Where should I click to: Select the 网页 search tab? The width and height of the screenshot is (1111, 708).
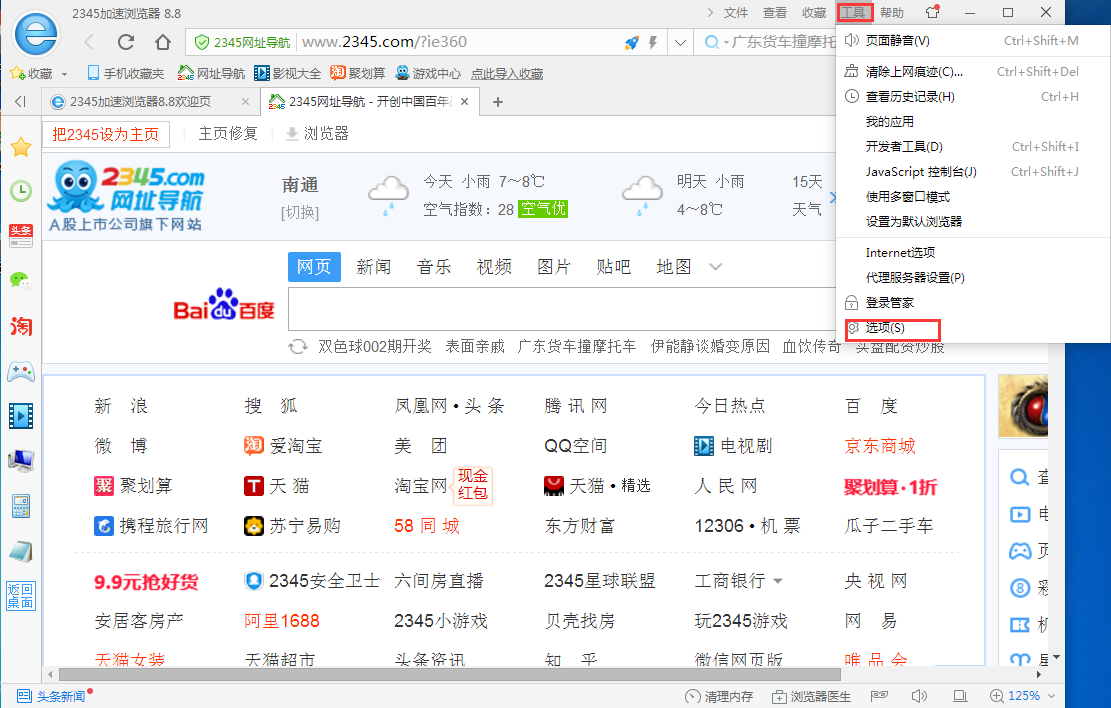[314, 267]
